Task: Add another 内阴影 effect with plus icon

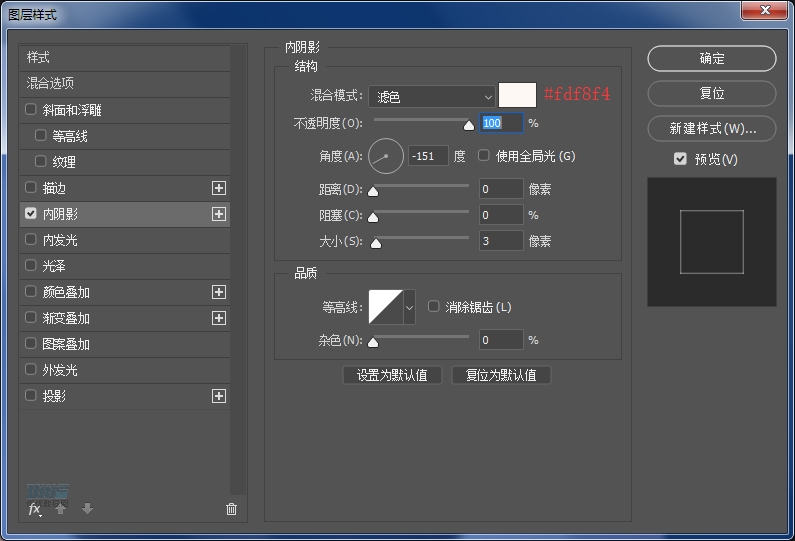Action: coord(219,214)
